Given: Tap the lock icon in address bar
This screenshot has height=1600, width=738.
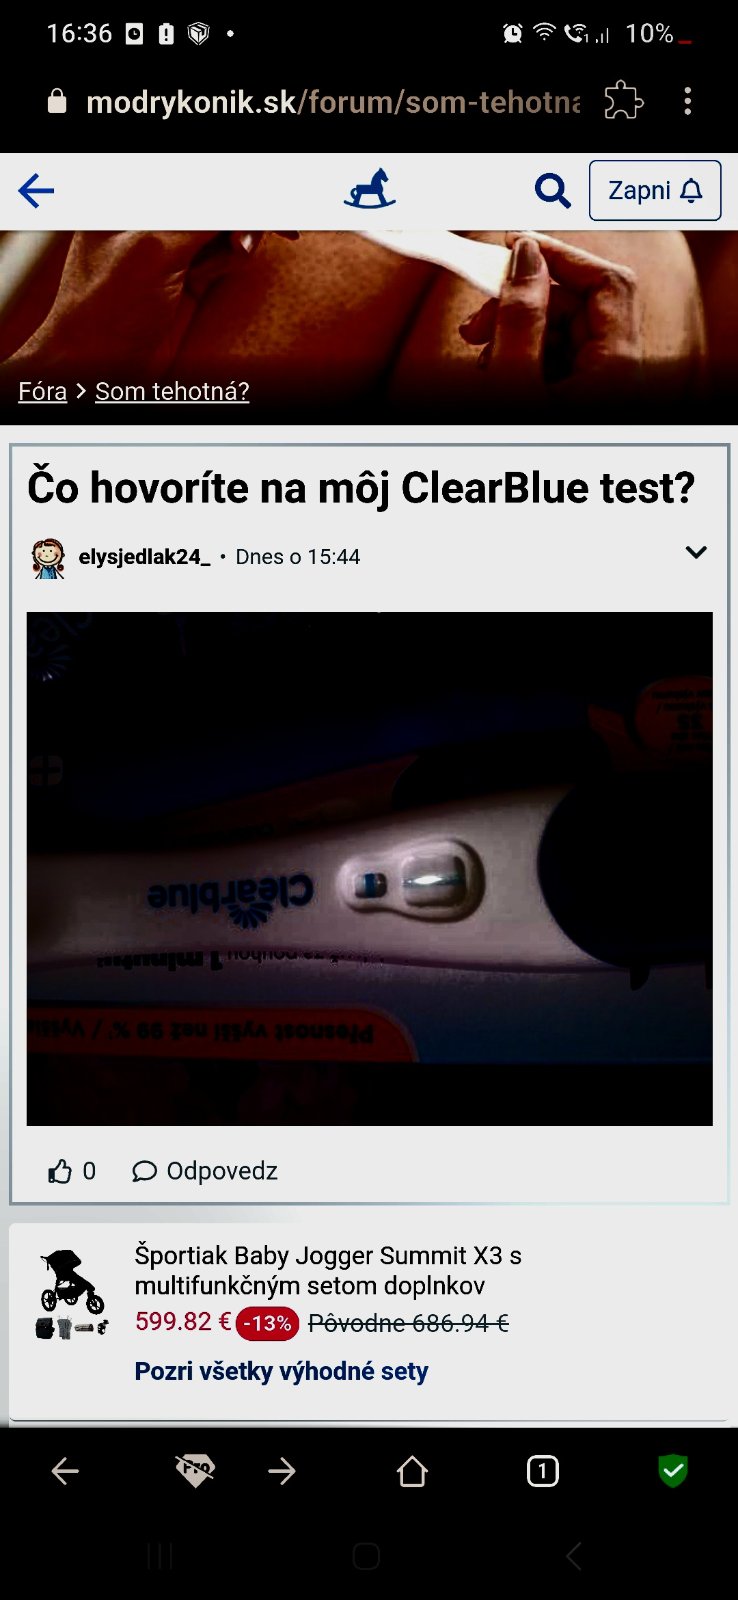Looking at the screenshot, I should point(57,101).
